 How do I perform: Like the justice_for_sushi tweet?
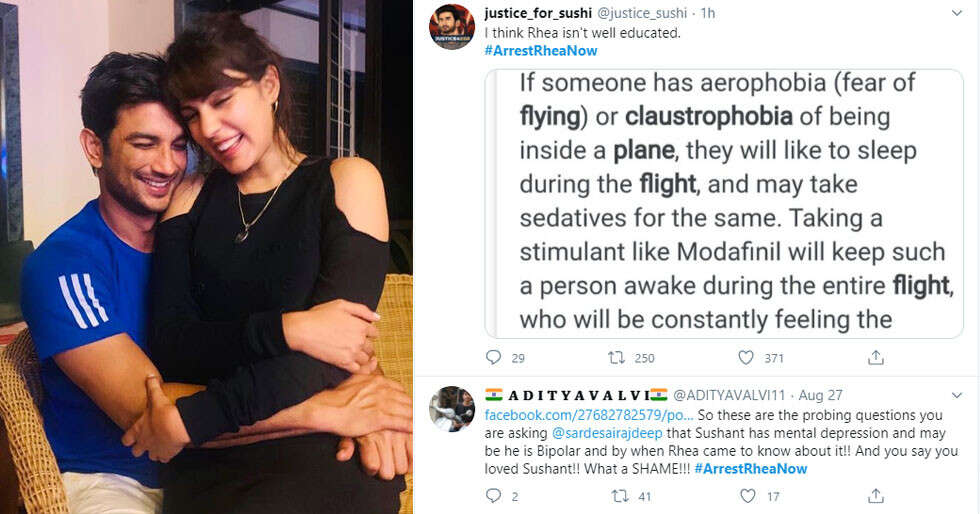tap(746, 357)
